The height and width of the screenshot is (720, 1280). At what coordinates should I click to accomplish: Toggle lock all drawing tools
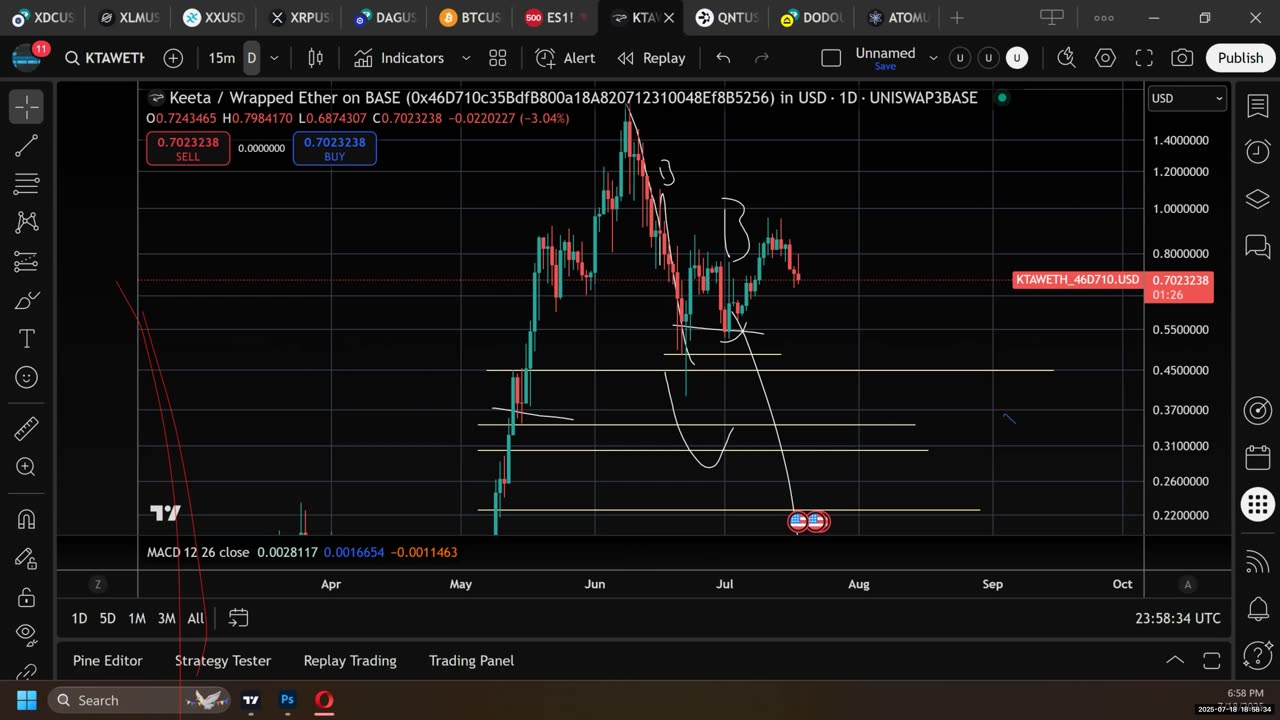26,597
